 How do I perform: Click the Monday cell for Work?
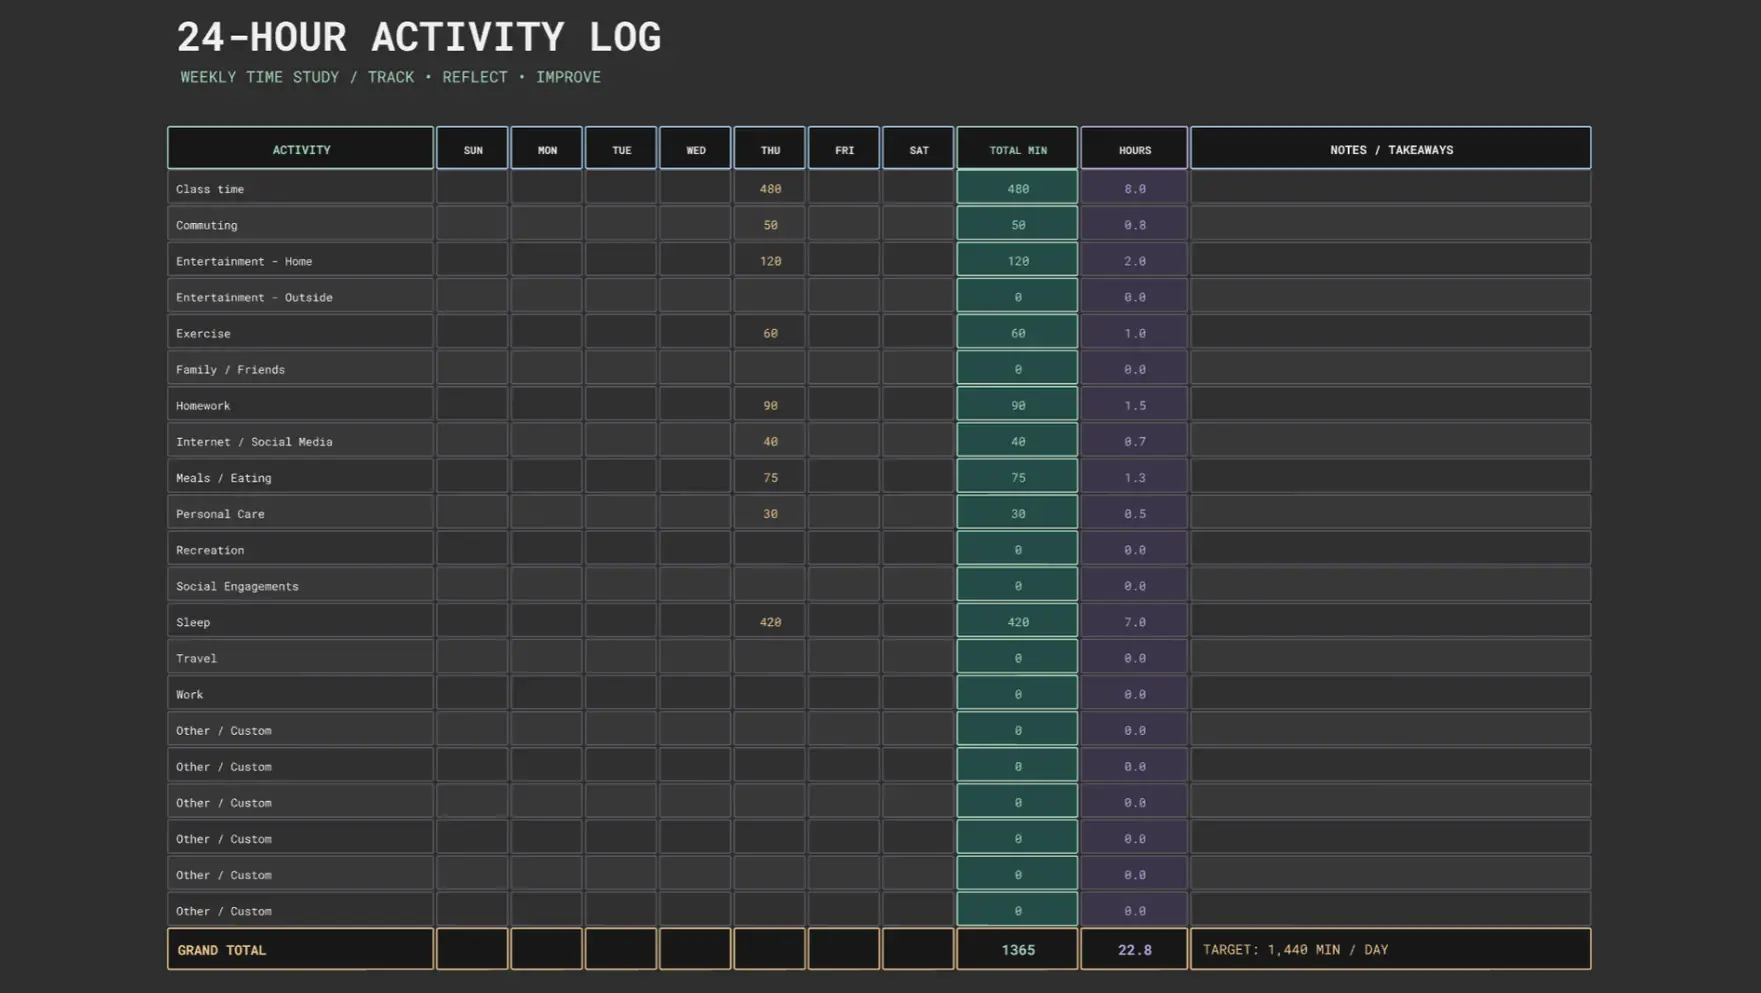click(x=546, y=693)
